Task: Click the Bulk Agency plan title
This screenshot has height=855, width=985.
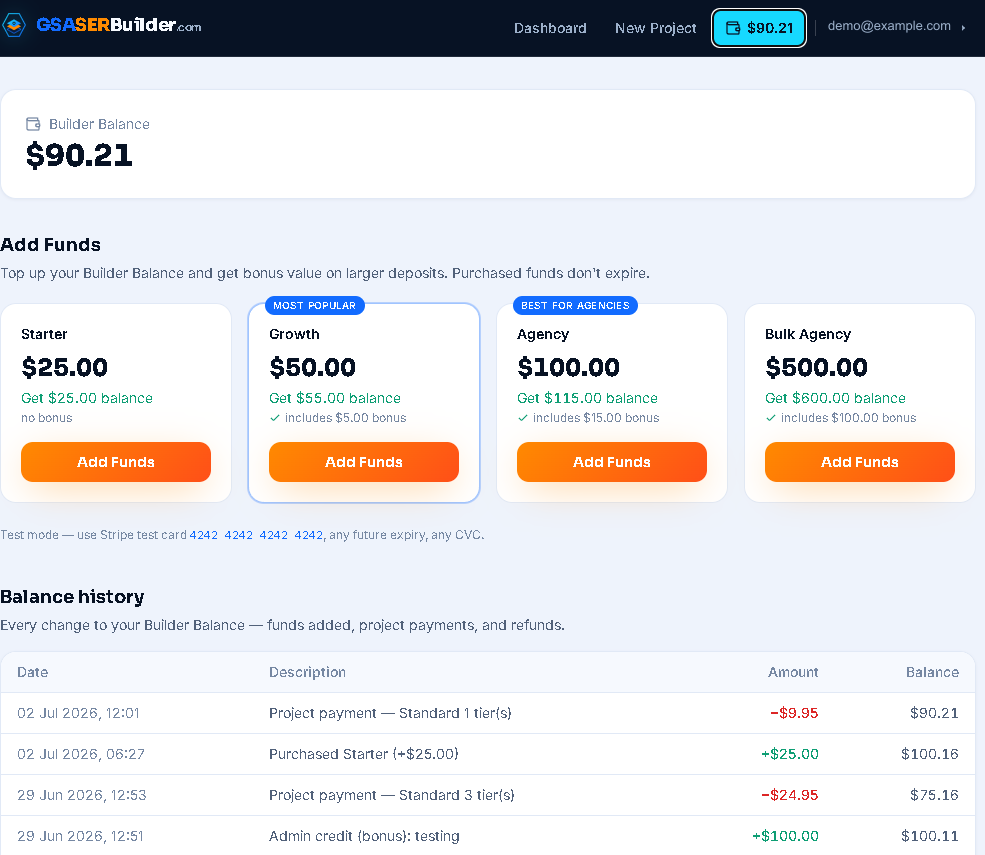Action: 808,334
